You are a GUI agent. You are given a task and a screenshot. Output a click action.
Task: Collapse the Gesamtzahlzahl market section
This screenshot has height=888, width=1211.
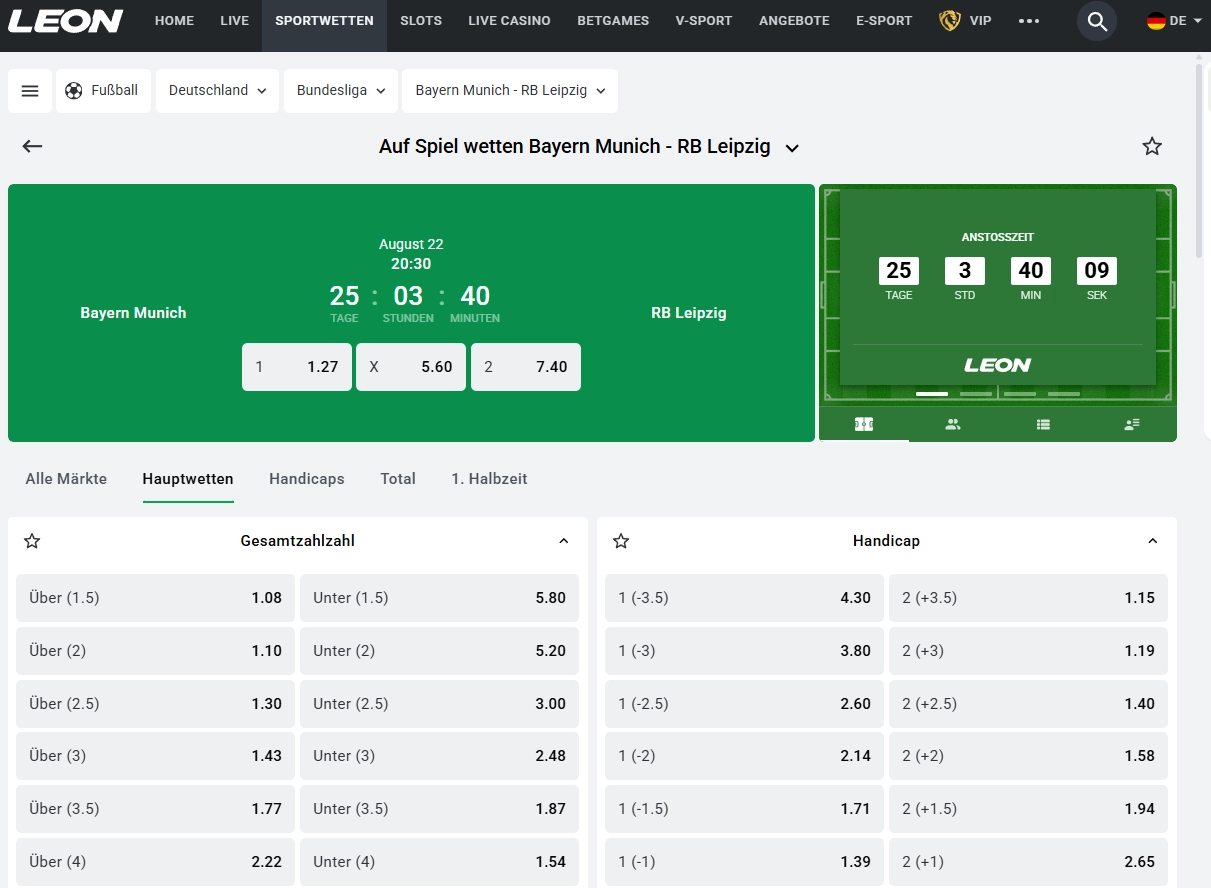click(564, 541)
